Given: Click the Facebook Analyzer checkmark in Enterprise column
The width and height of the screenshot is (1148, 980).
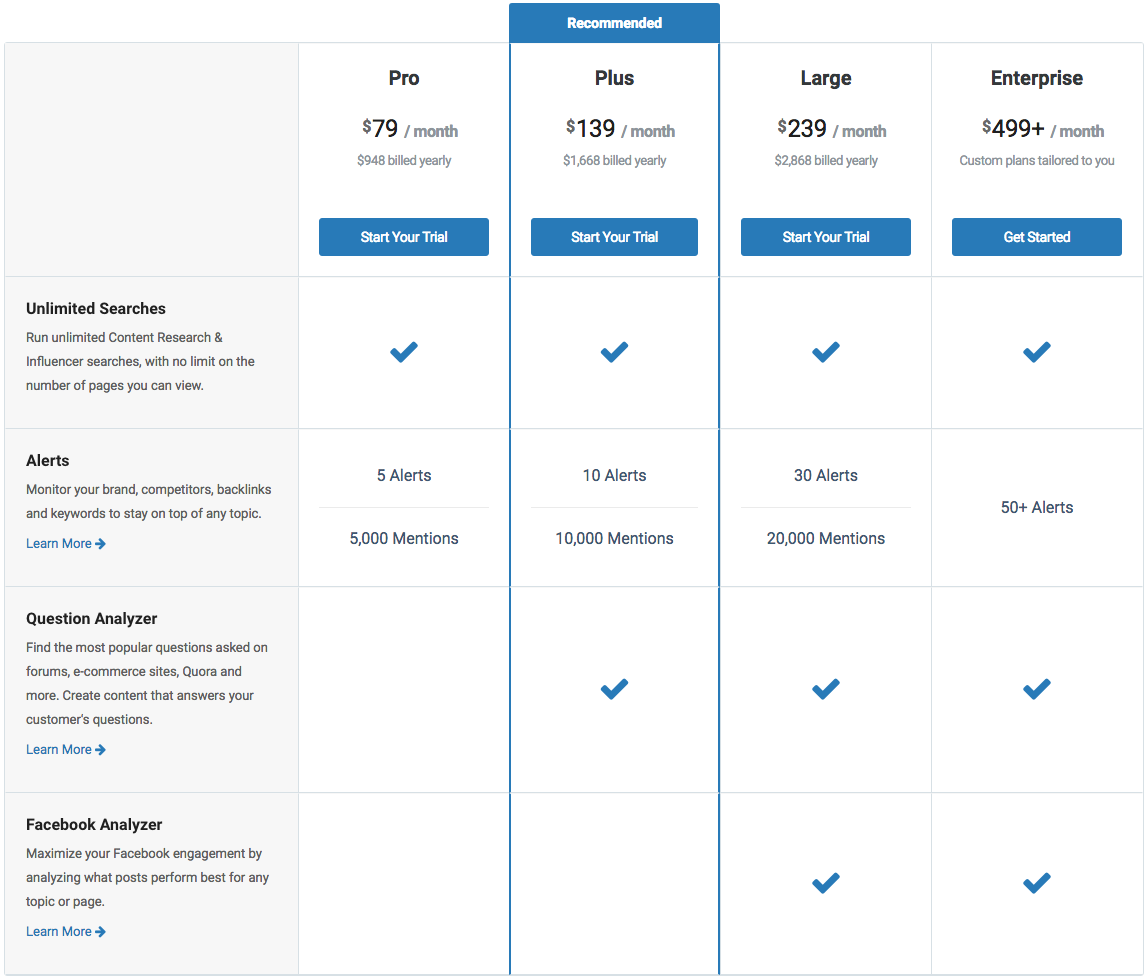Looking at the screenshot, I should coord(1036,883).
